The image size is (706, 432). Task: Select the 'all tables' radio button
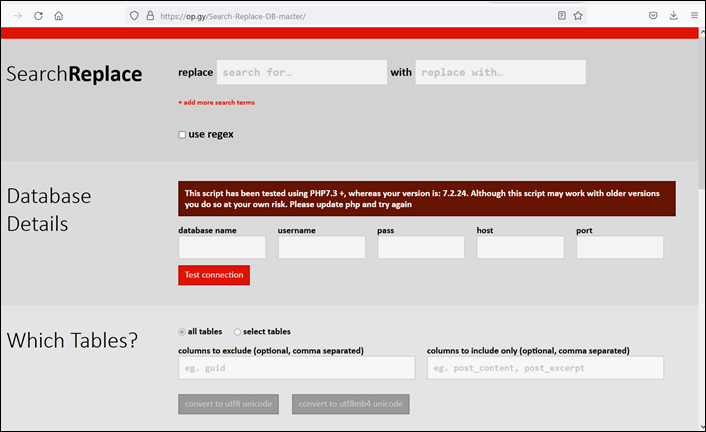pos(182,332)
